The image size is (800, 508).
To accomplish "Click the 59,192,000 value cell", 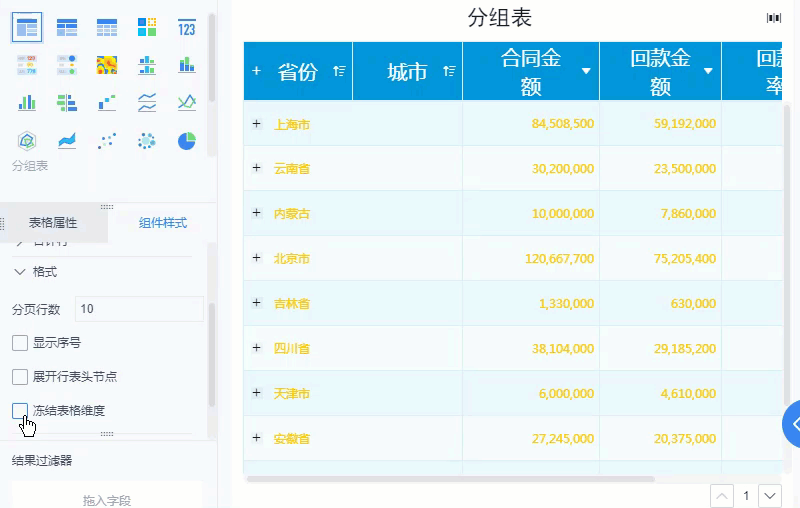I will tap(685, 124).
